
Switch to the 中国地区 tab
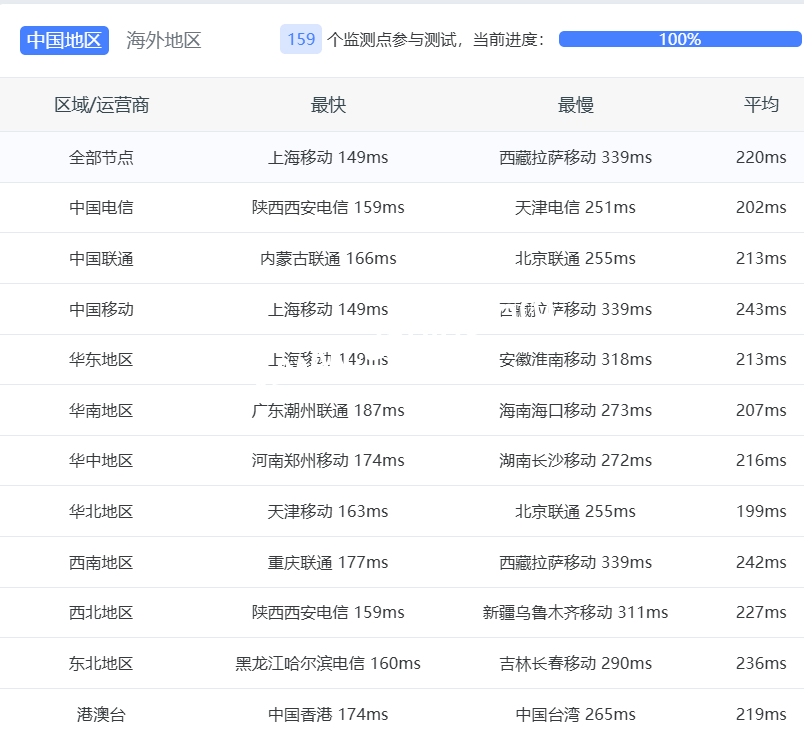64,40
